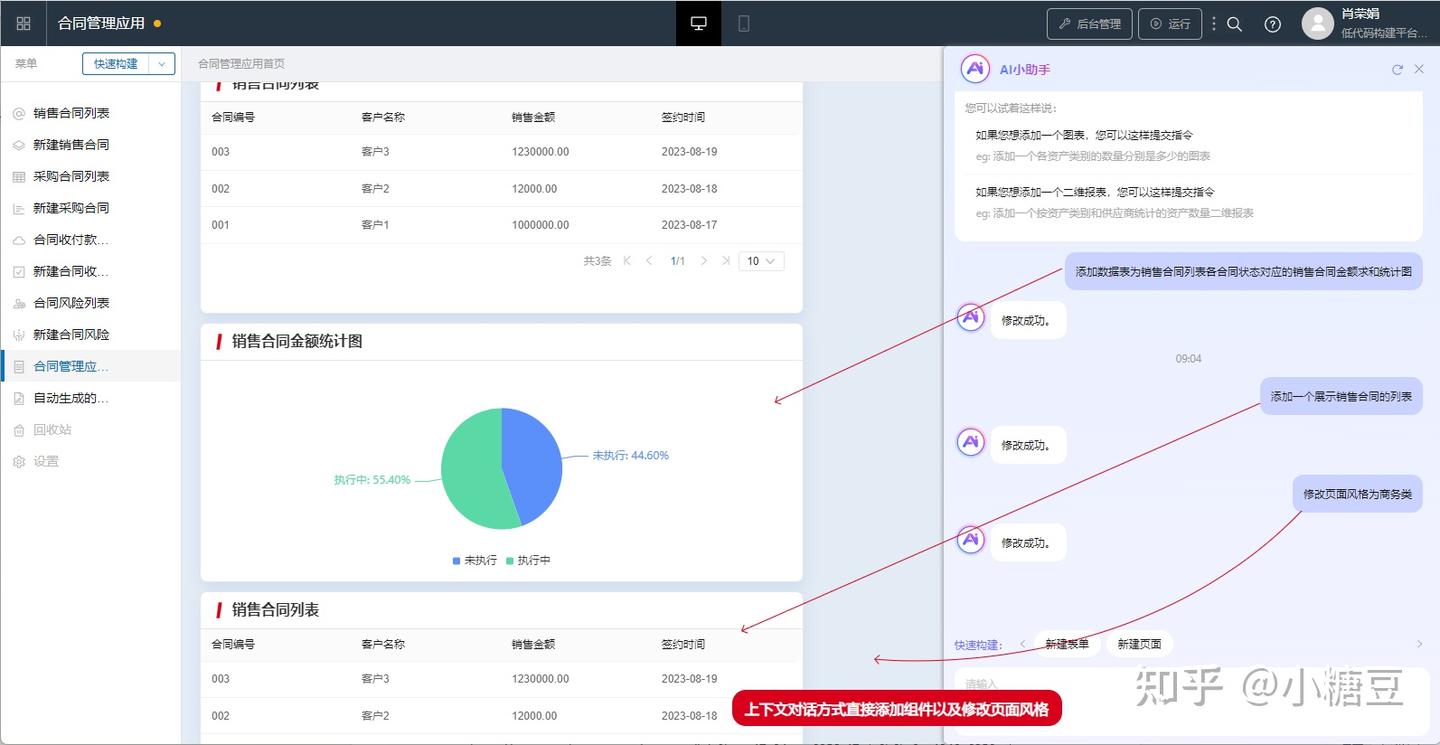Switch to desktop preview monitor icon
The height and width of the screenshot is (745, 1440).
(x=697, y=22)
